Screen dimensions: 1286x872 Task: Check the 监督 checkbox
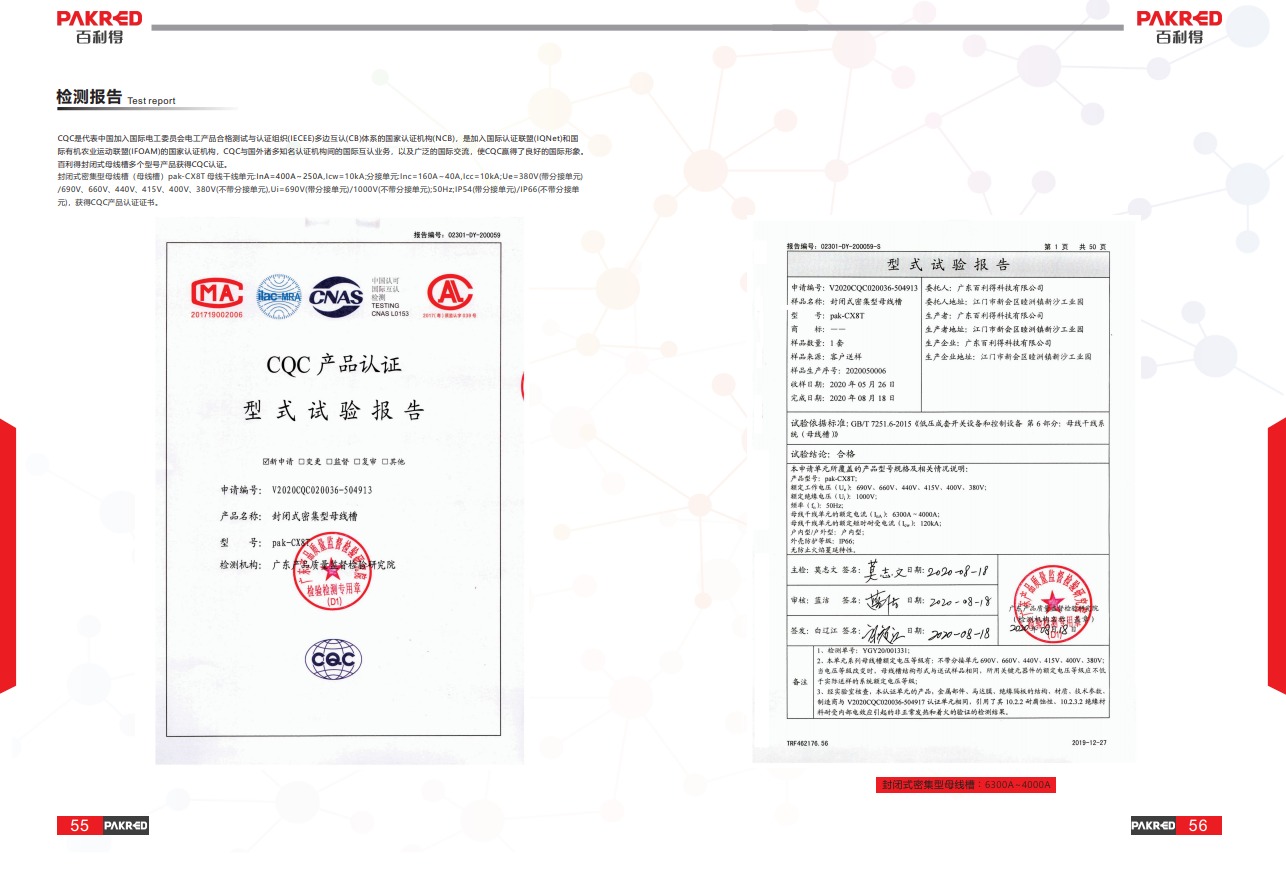point(329,462)
